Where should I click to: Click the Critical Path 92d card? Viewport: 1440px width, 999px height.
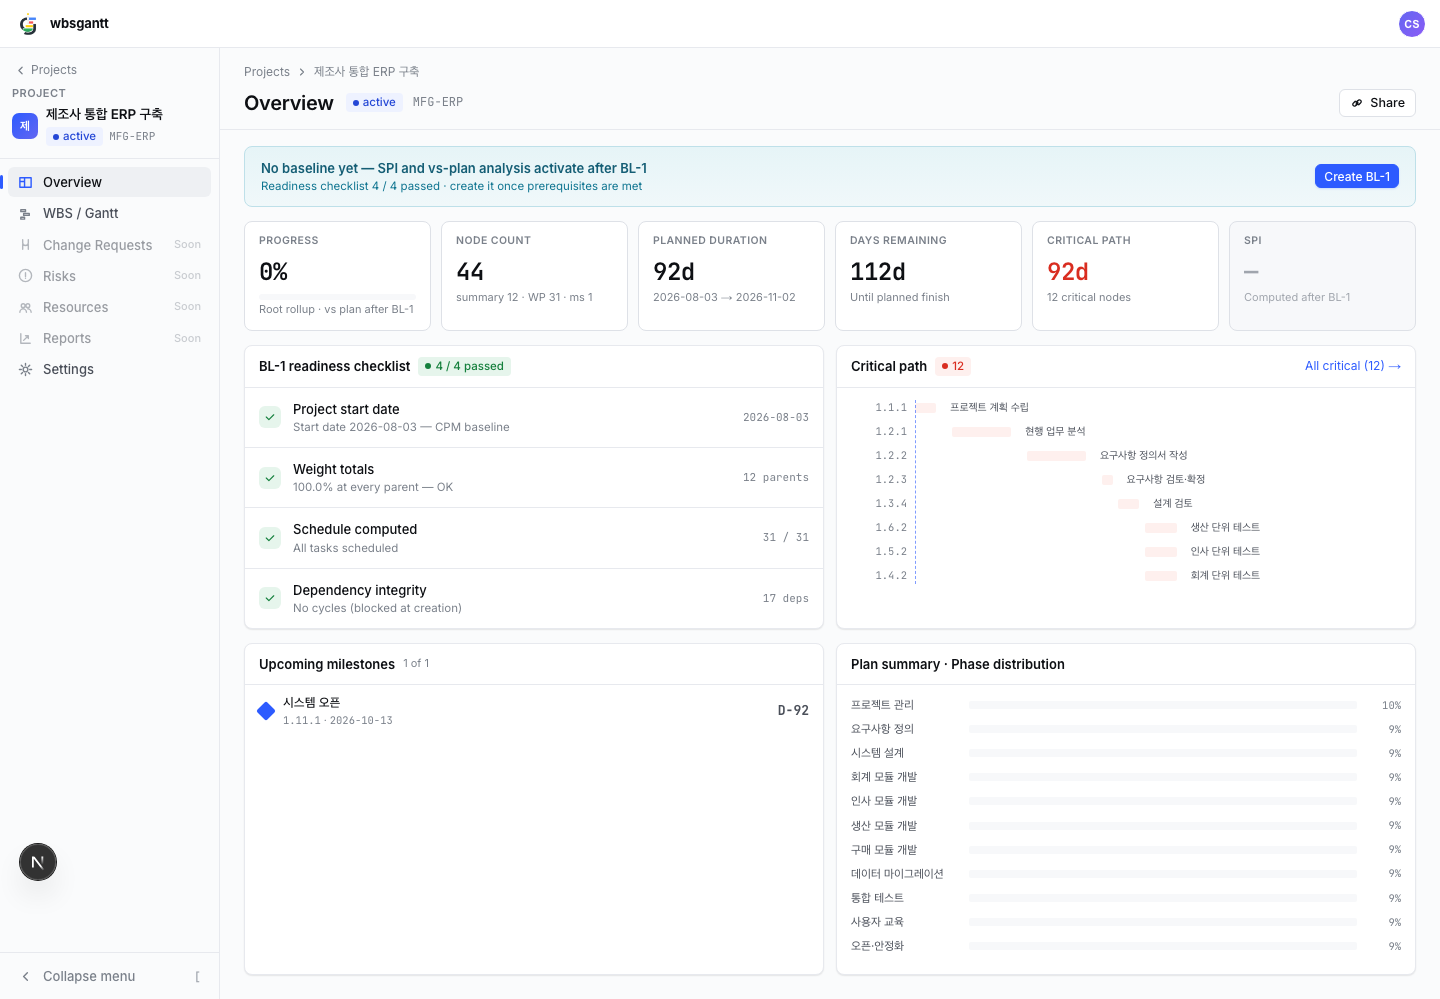1125,276
